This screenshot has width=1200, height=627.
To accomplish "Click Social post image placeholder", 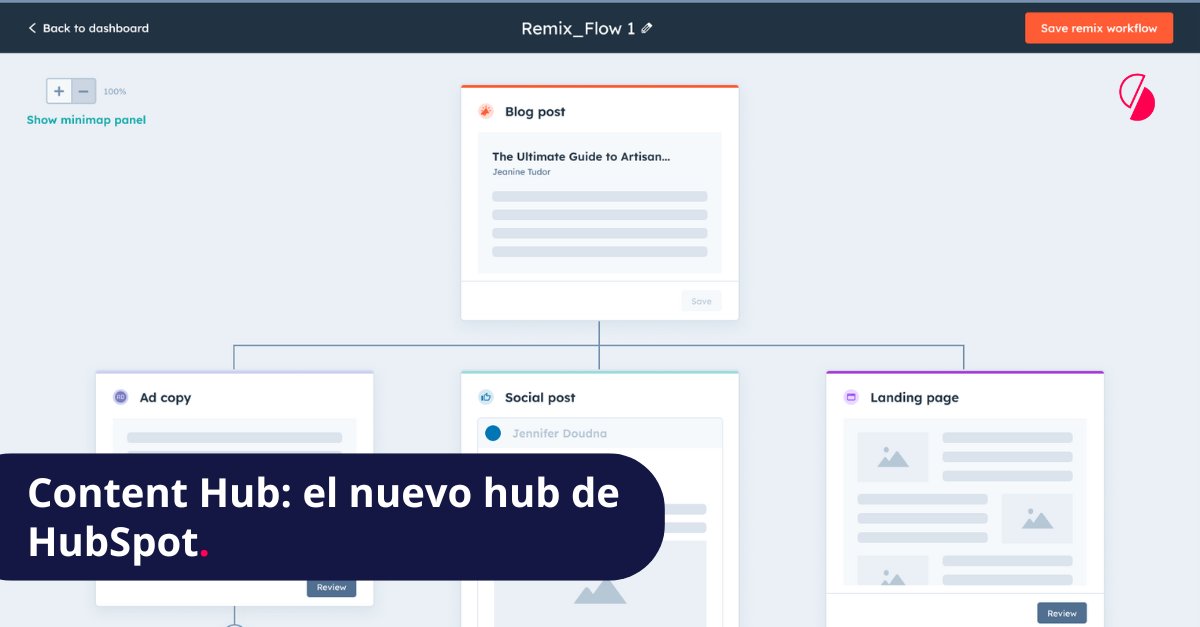I will pos(600,584).
